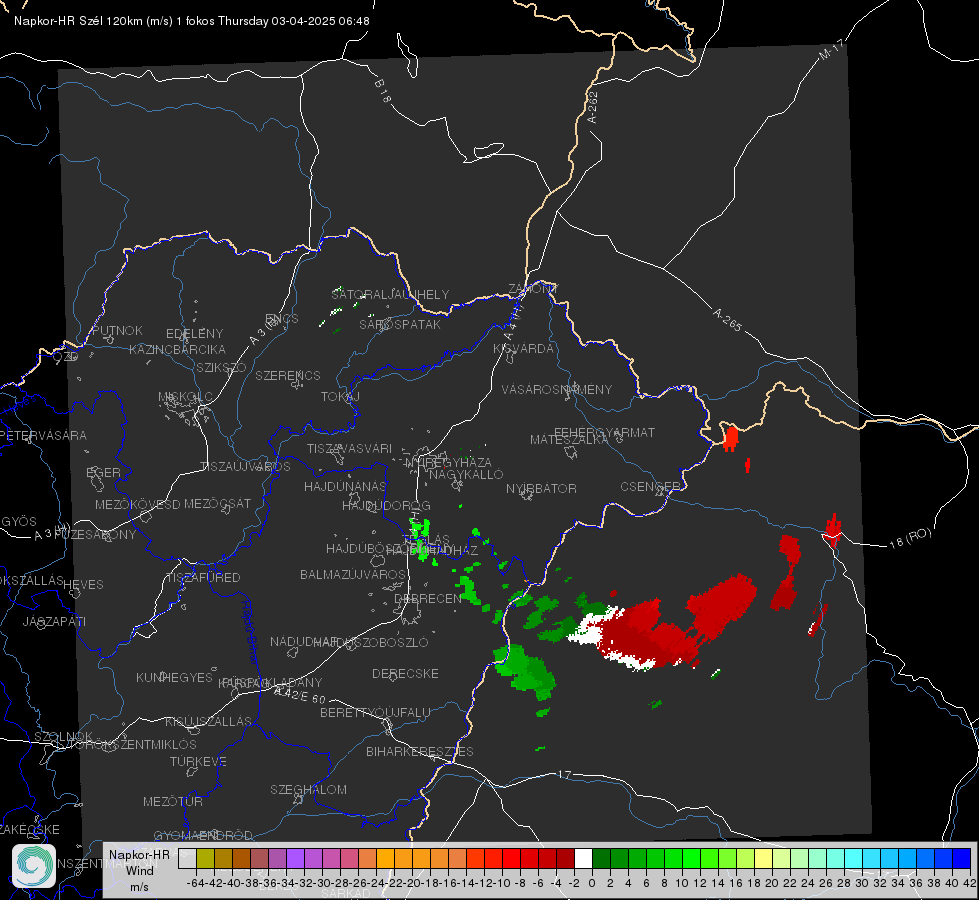This screenshot has width=979, height=900.
Task: Click the olive swatch above label -64
Action: click(205, 858)
